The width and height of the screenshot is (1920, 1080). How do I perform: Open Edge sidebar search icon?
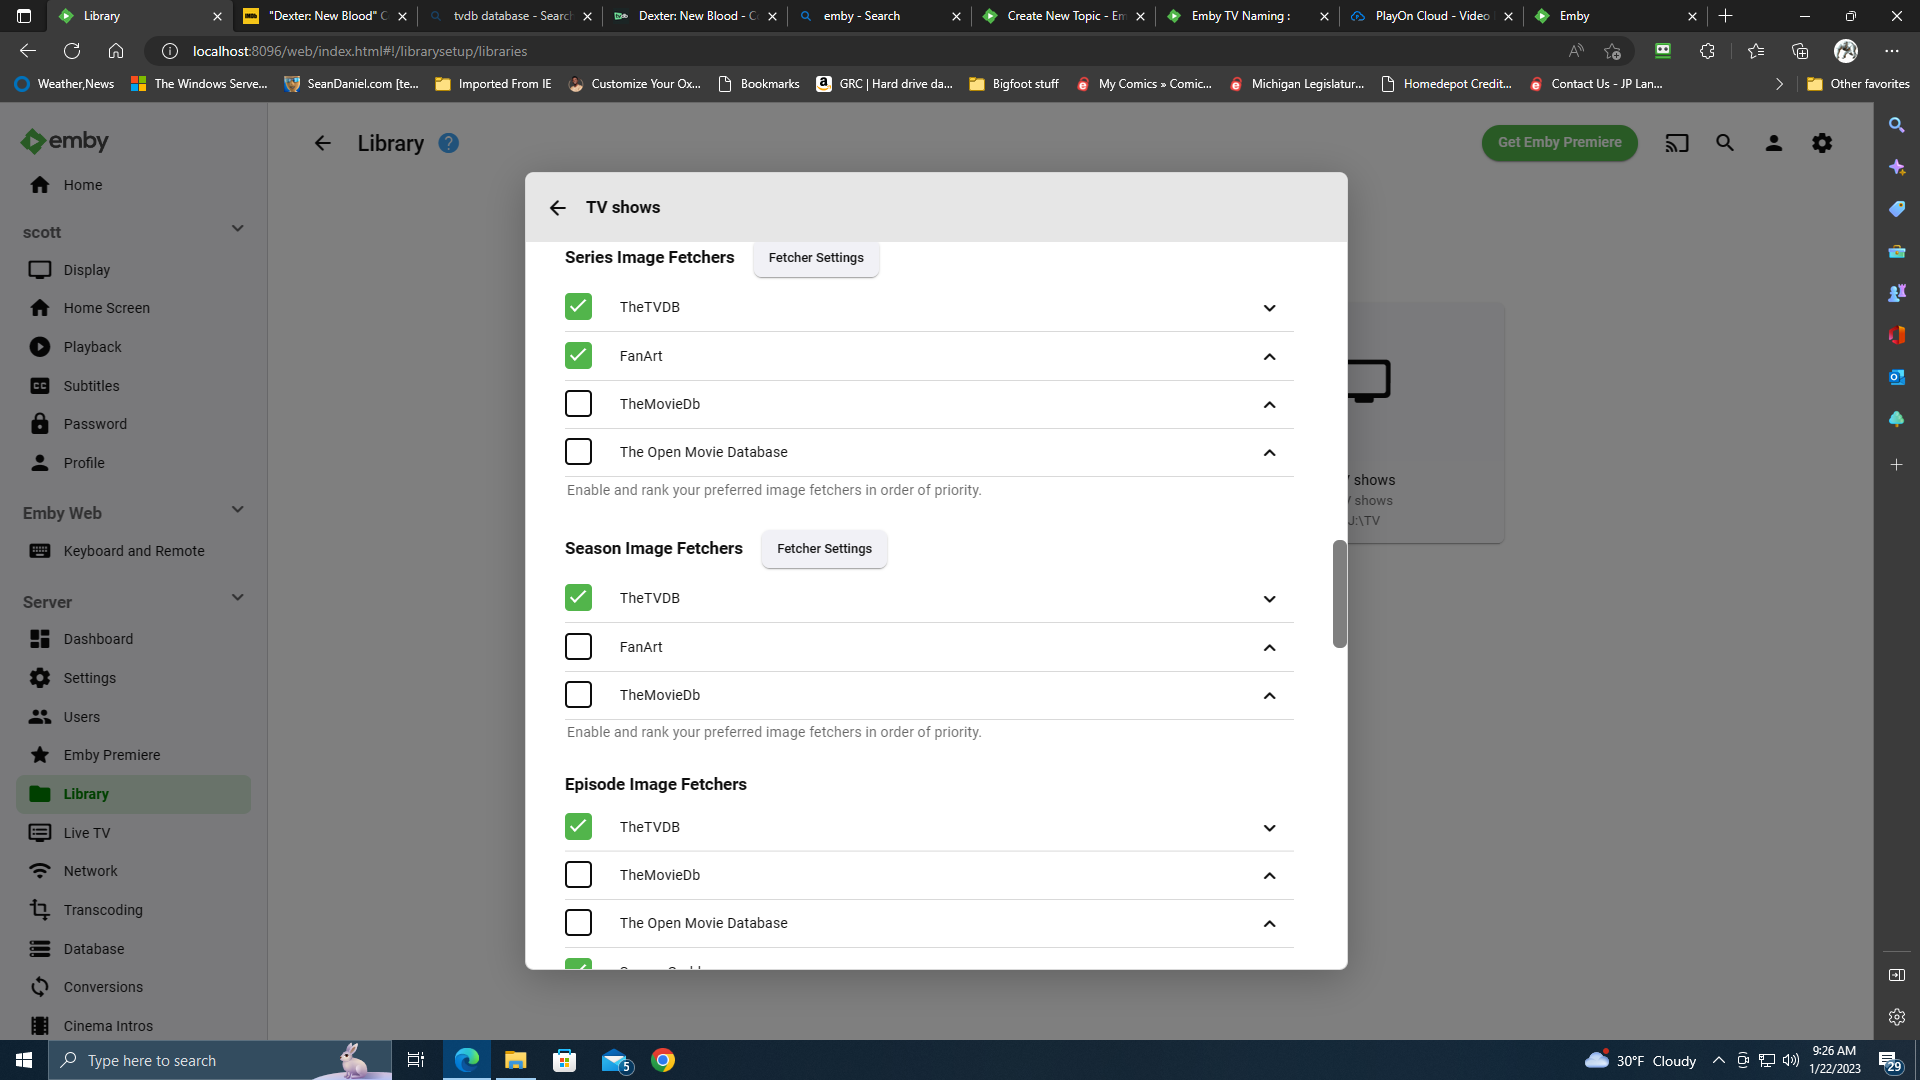click(1897, 125)
